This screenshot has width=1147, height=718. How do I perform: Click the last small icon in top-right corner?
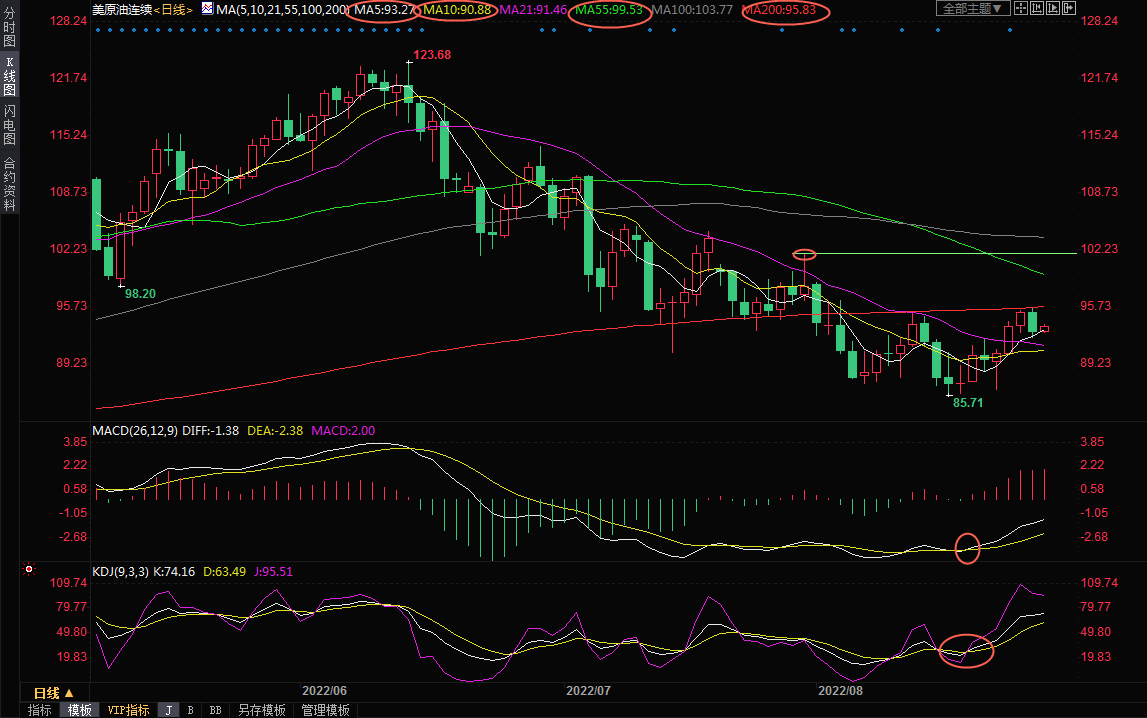click(x=1069, y=9)
